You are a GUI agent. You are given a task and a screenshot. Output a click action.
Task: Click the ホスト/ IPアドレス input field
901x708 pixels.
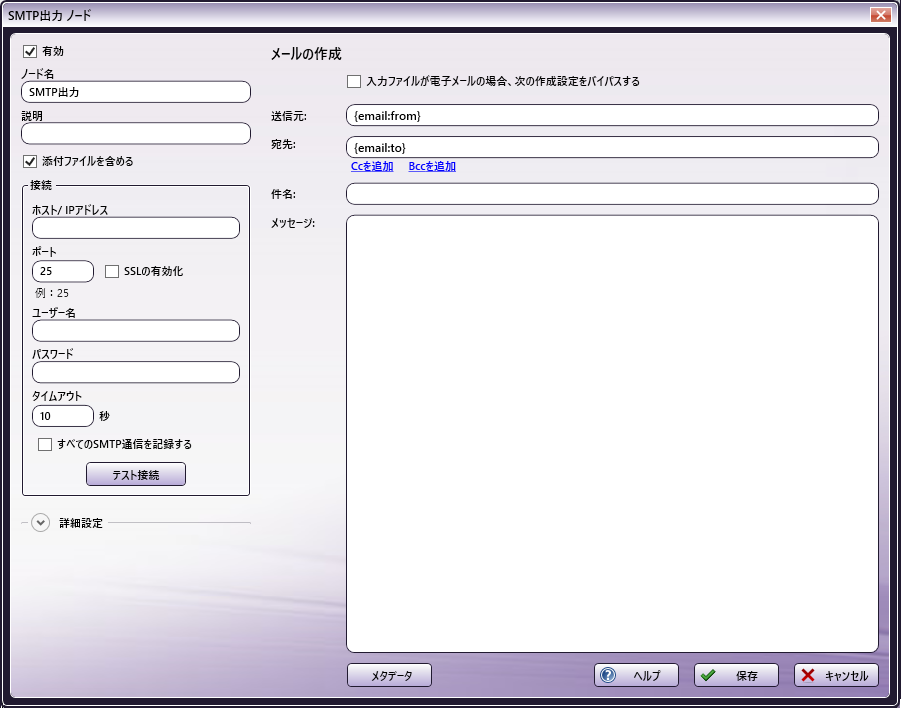click(x=136, y=228)
